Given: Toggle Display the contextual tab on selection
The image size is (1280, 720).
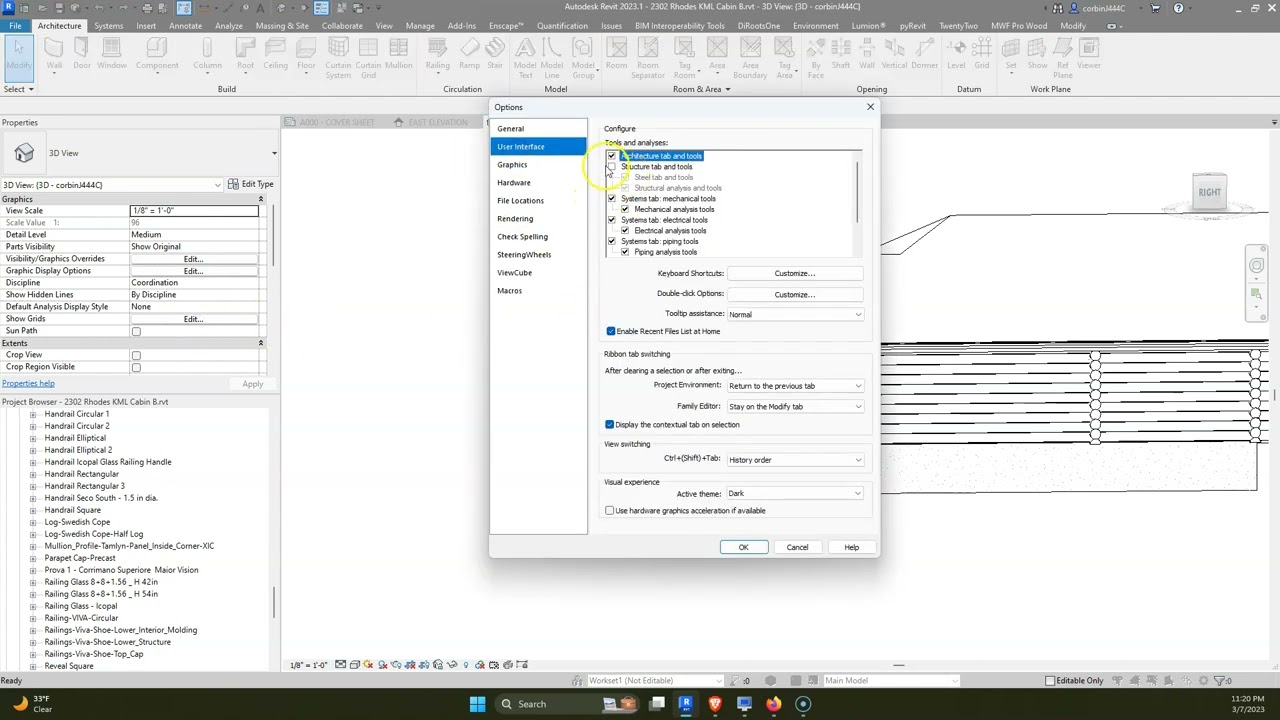Looking at the screenshot, I should [x=610, y=425].
